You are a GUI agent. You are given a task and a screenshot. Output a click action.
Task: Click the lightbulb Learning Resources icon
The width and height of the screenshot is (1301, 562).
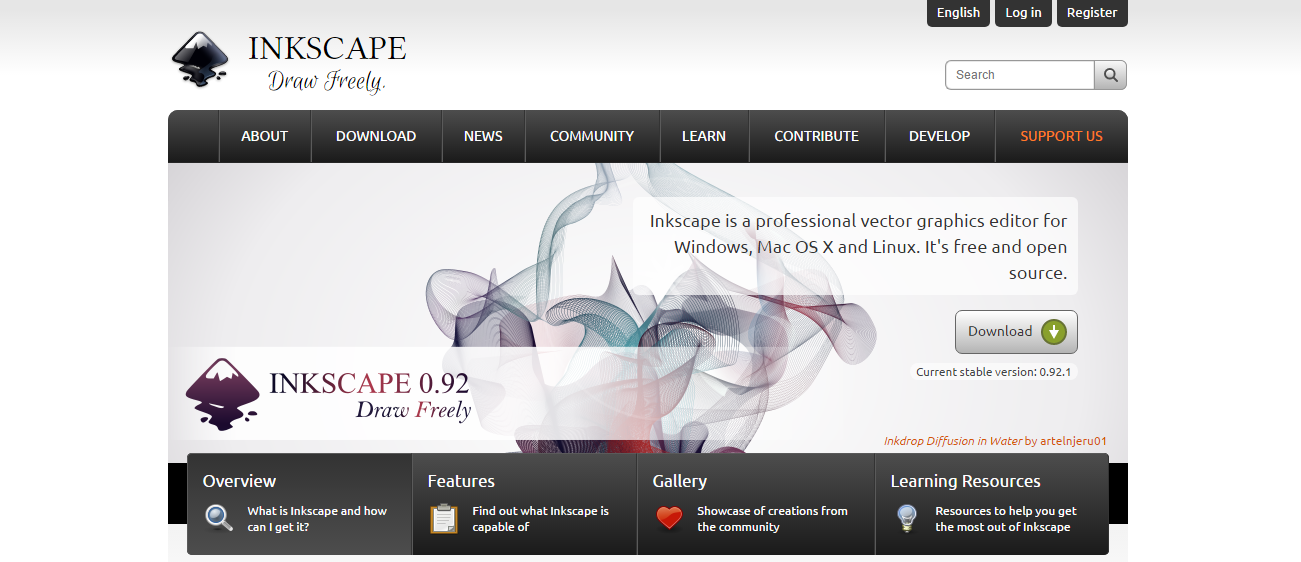tap(906, 518)
